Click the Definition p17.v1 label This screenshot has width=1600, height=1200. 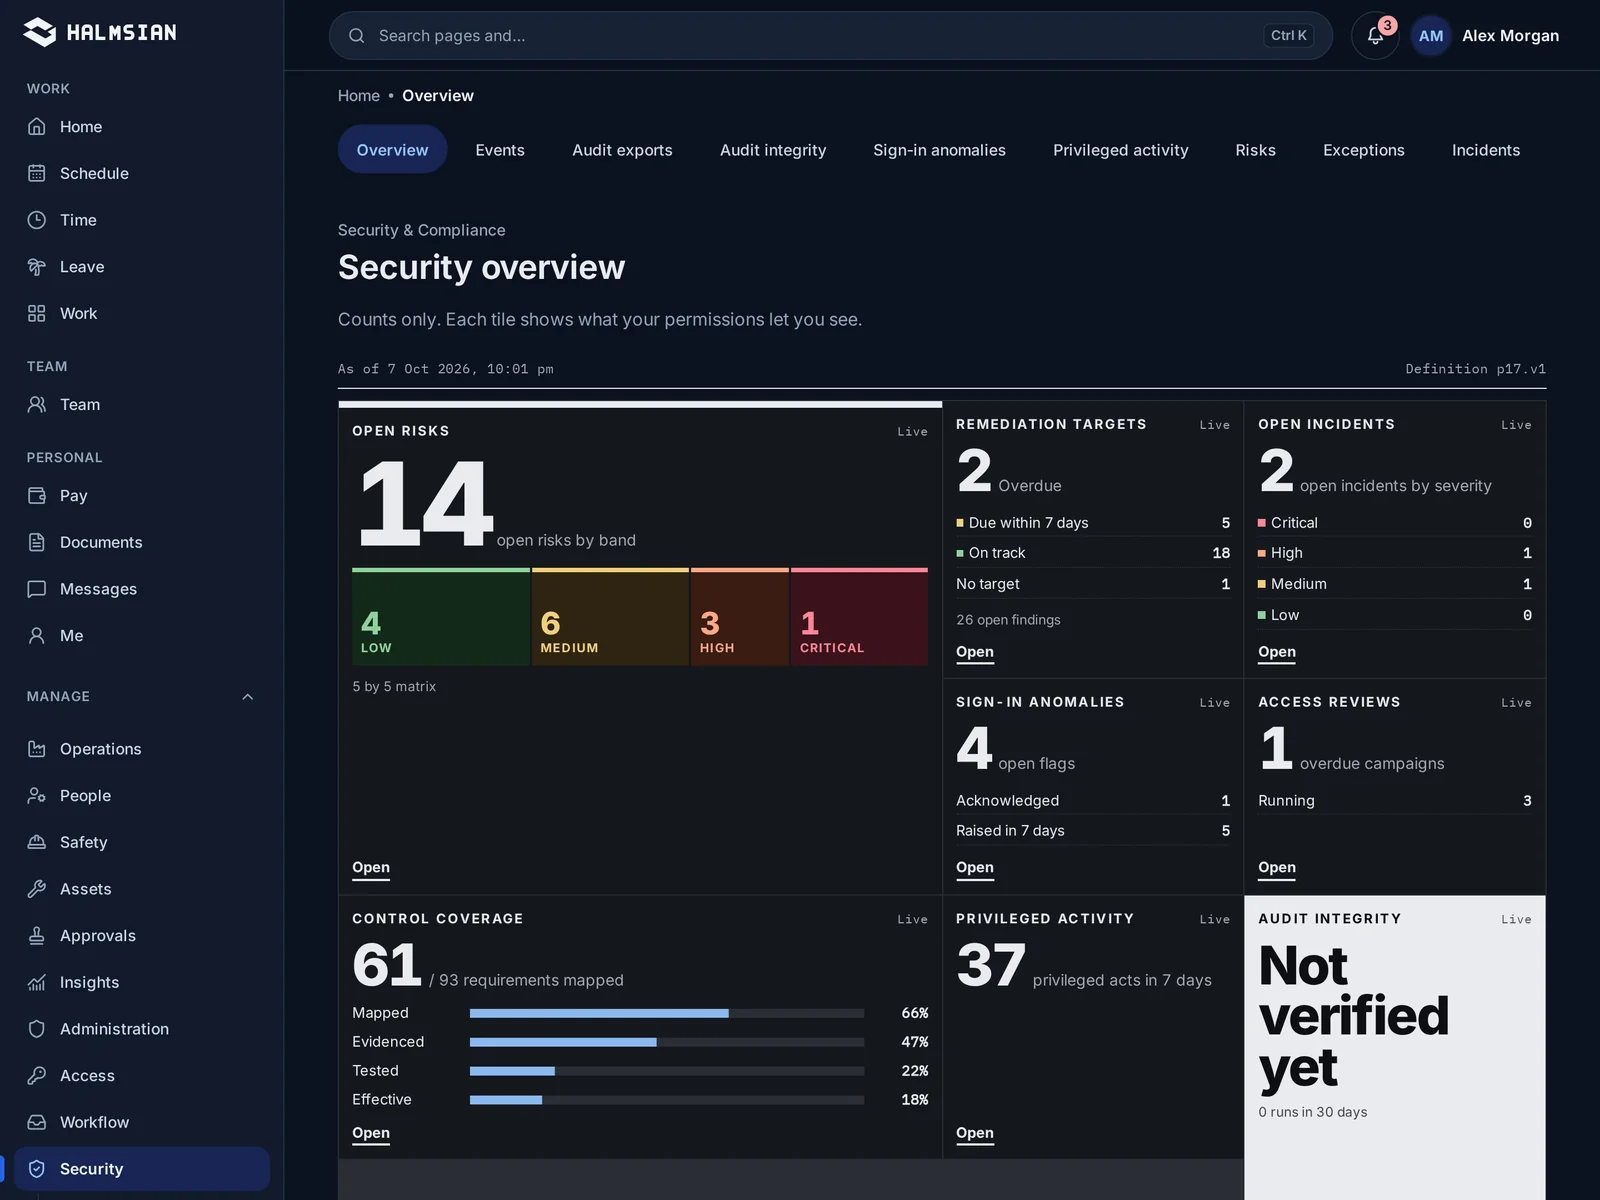click(1475, 369)
